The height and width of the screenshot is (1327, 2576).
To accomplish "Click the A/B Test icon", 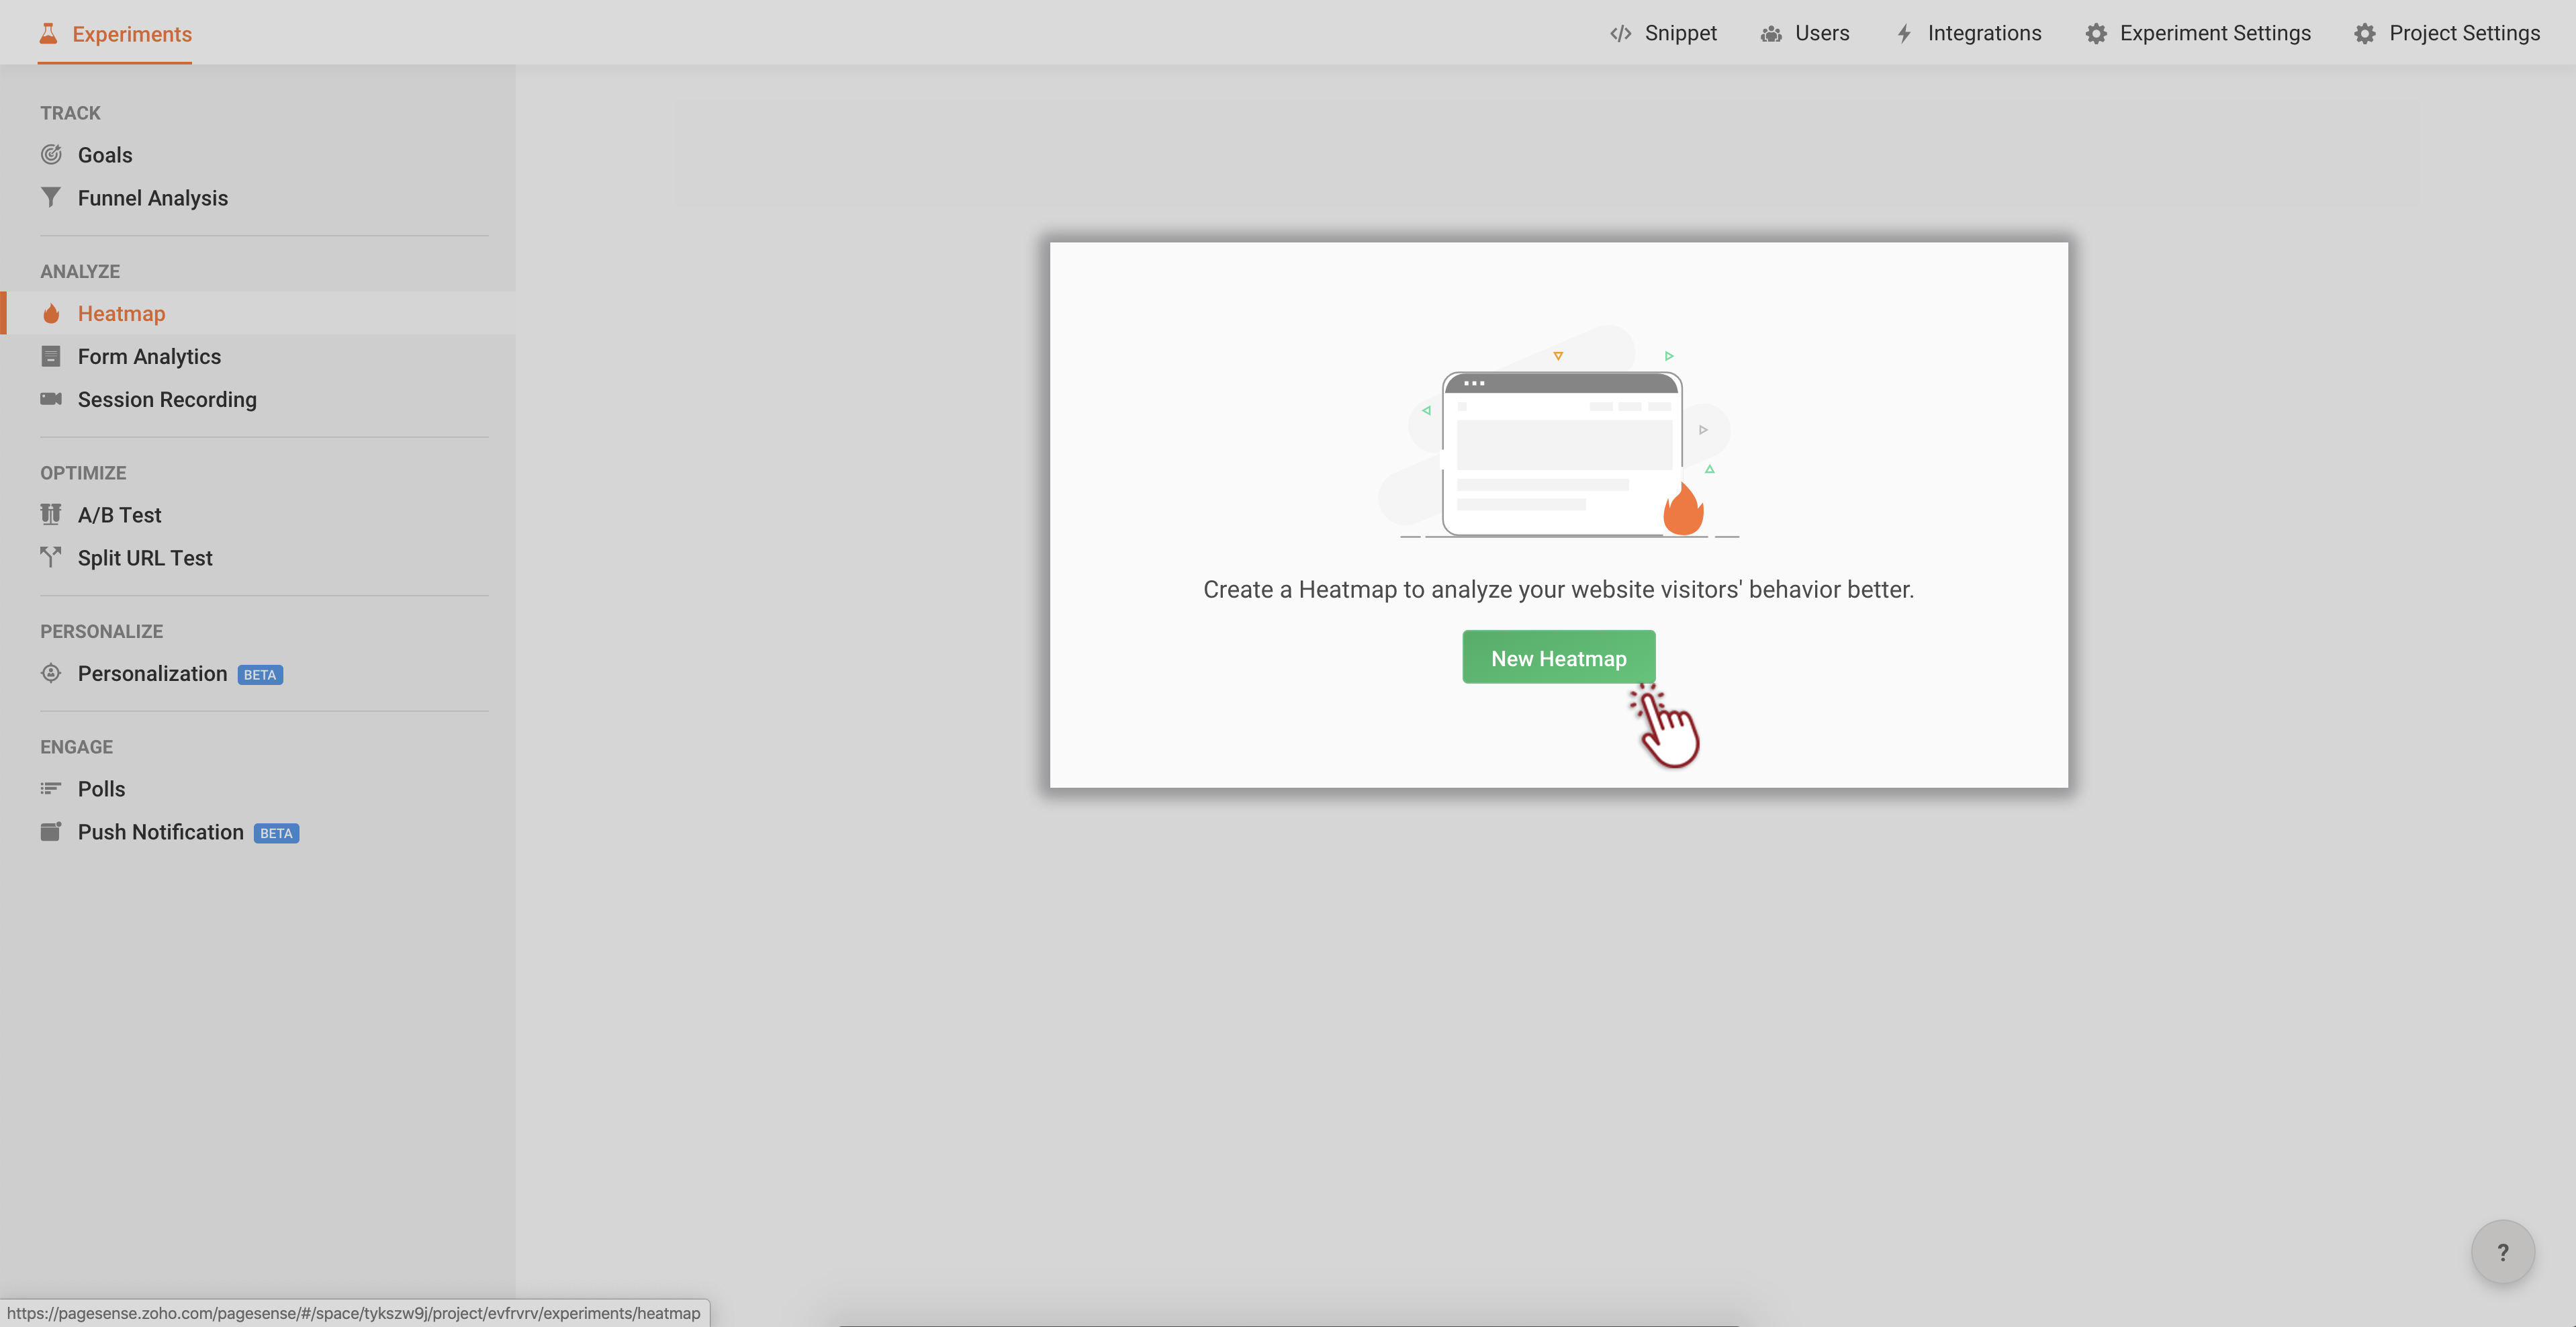I will [x=51, y=514].
